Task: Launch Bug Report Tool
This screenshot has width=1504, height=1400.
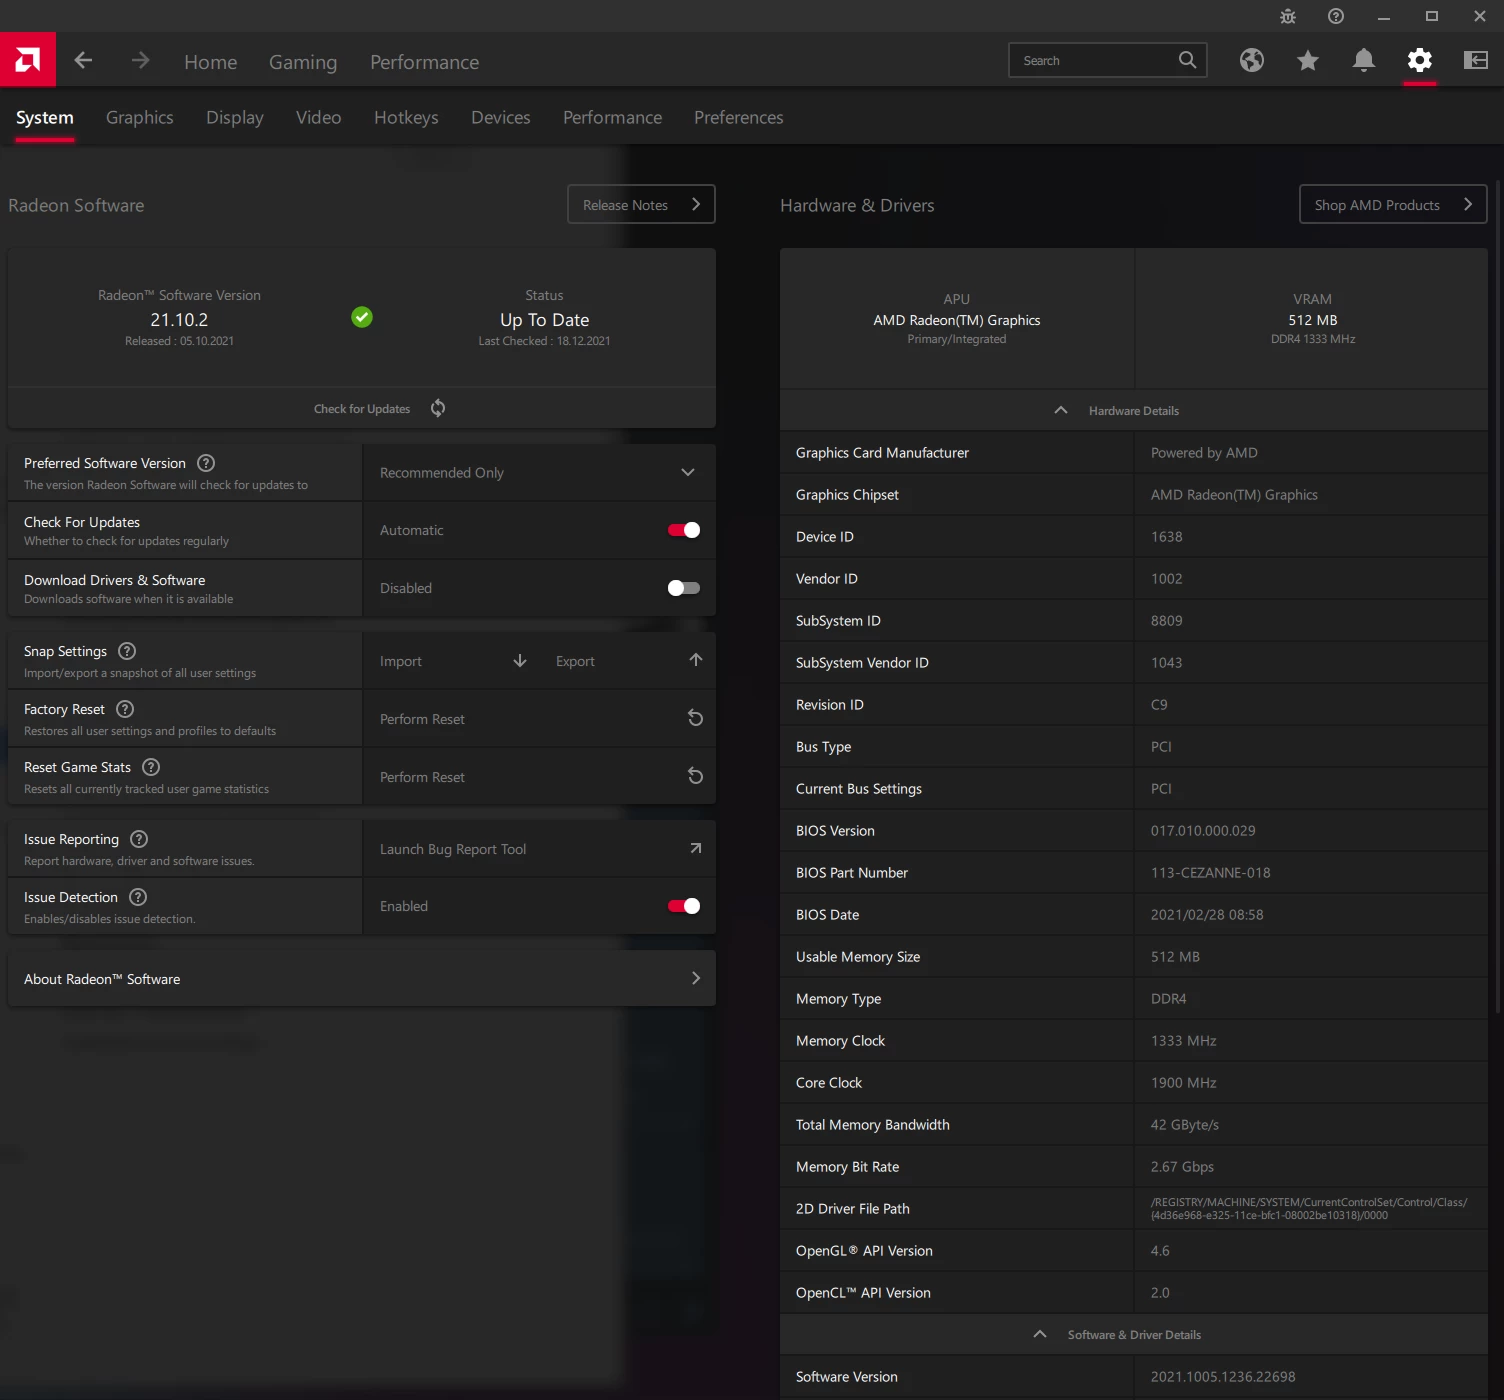Action: coord(539,848)
